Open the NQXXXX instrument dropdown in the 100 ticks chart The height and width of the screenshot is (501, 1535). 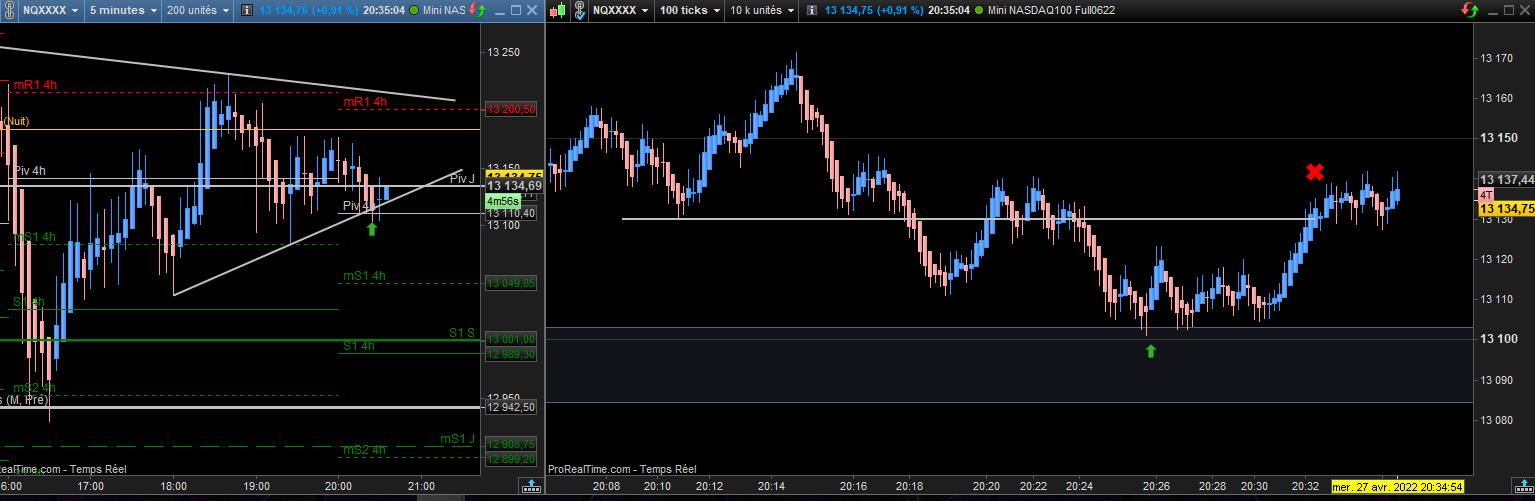tap(620, 10)
